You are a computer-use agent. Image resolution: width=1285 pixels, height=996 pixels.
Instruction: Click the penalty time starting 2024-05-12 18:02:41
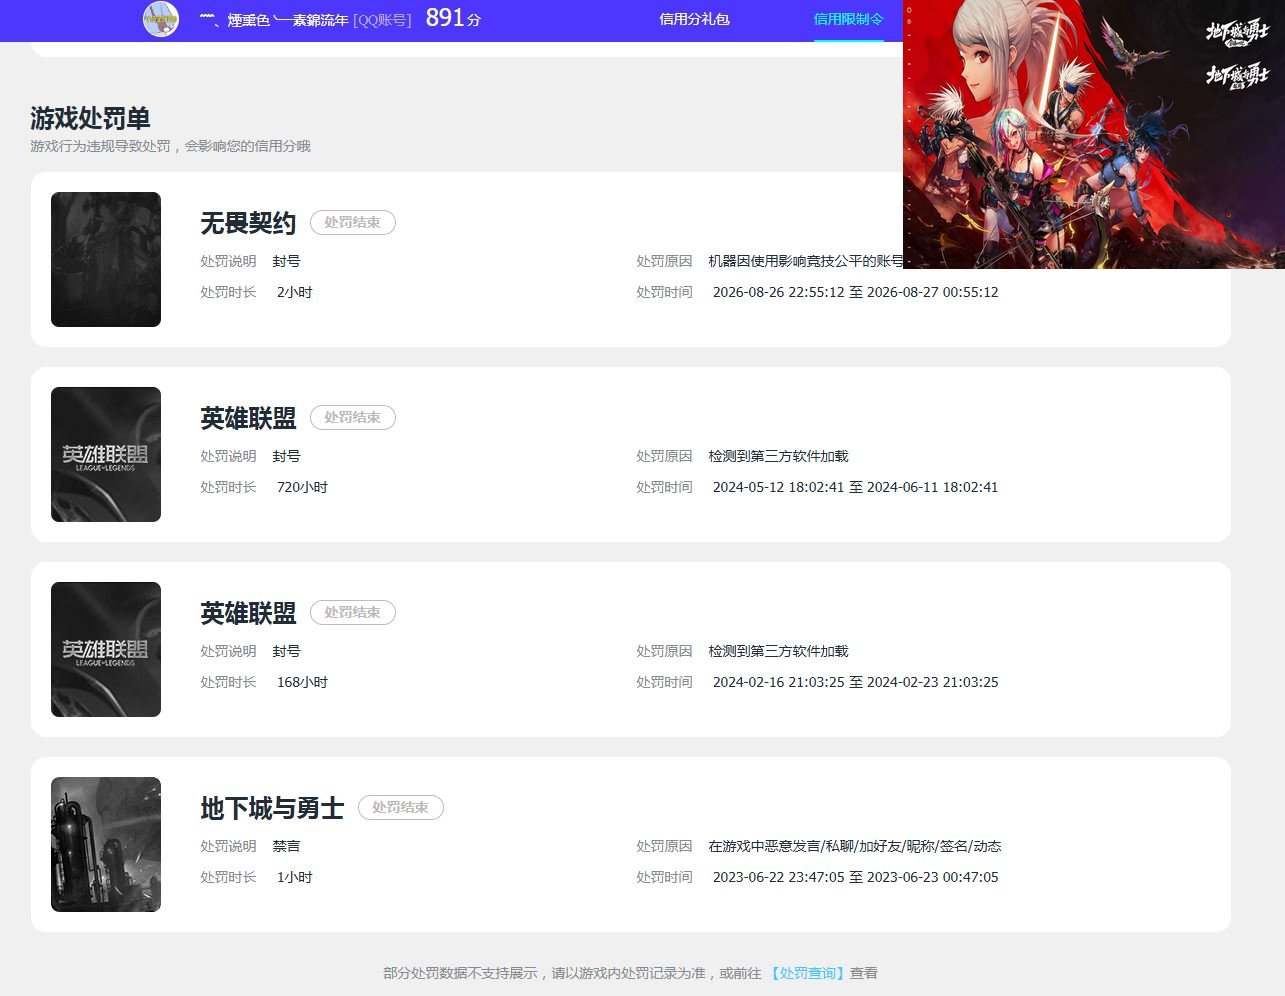coord(855,487)
